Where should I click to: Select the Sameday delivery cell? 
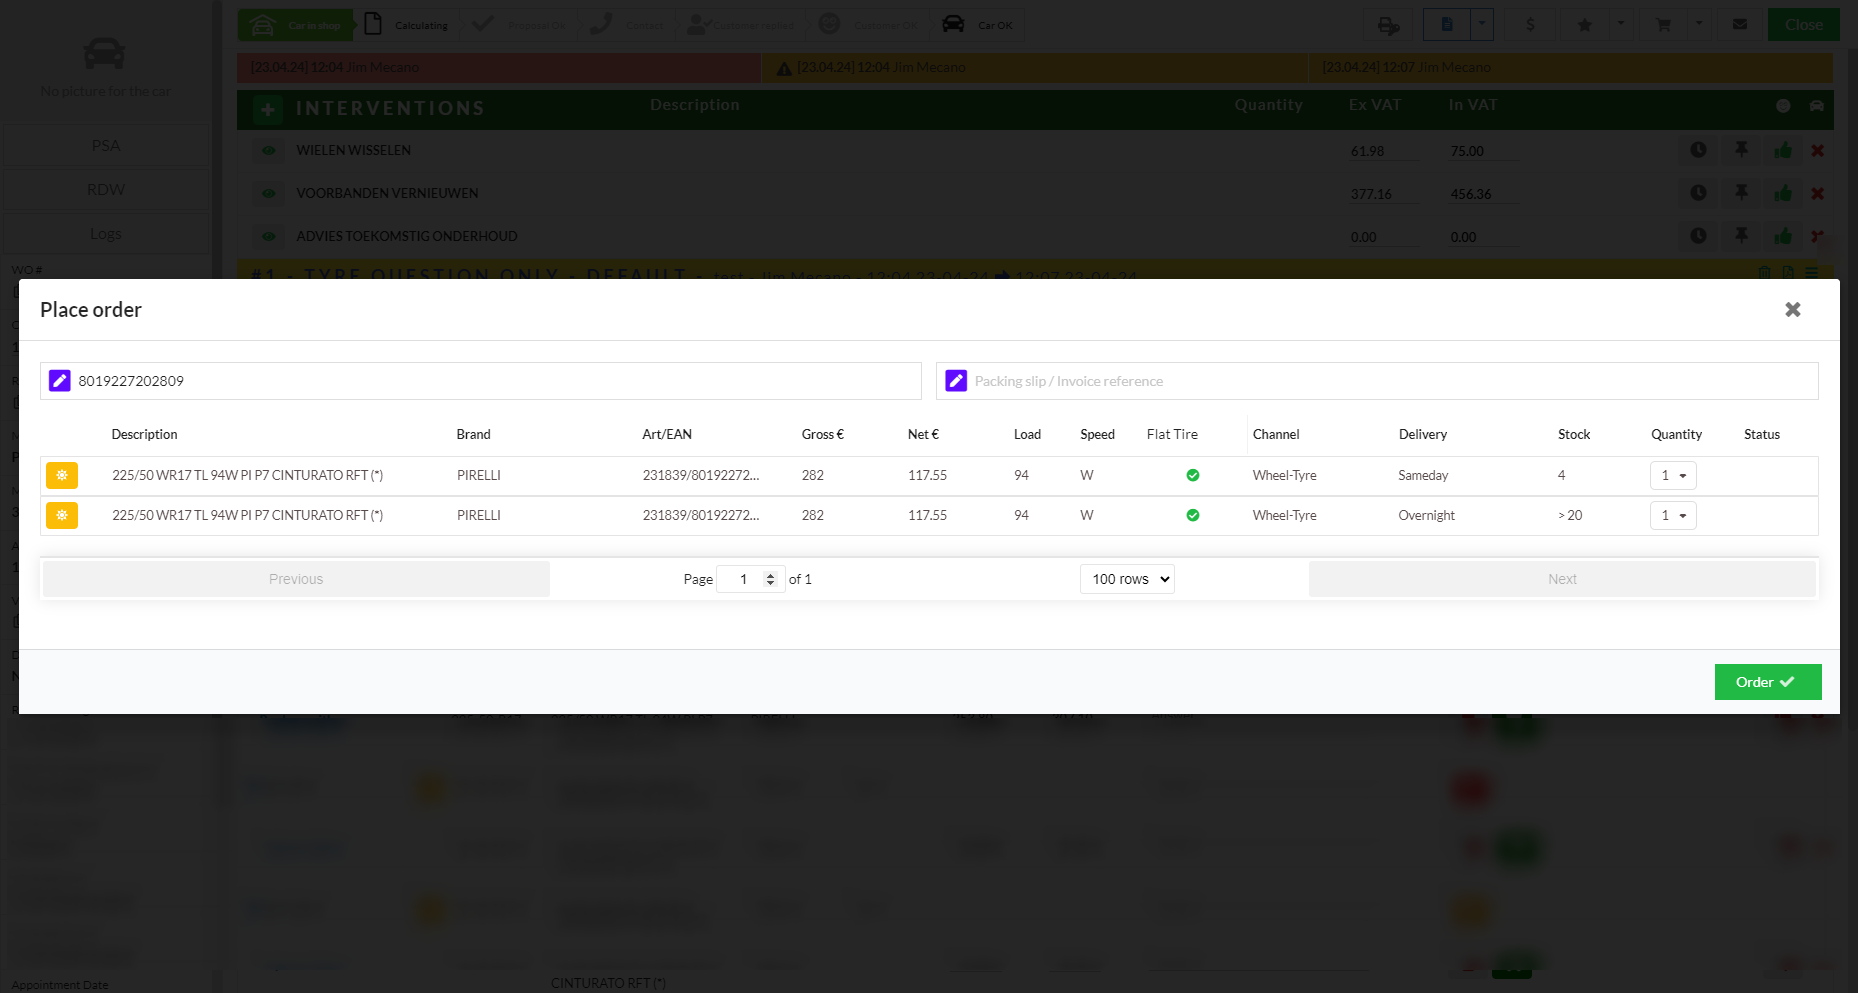pyautogui.click(x=1423, y=475)
